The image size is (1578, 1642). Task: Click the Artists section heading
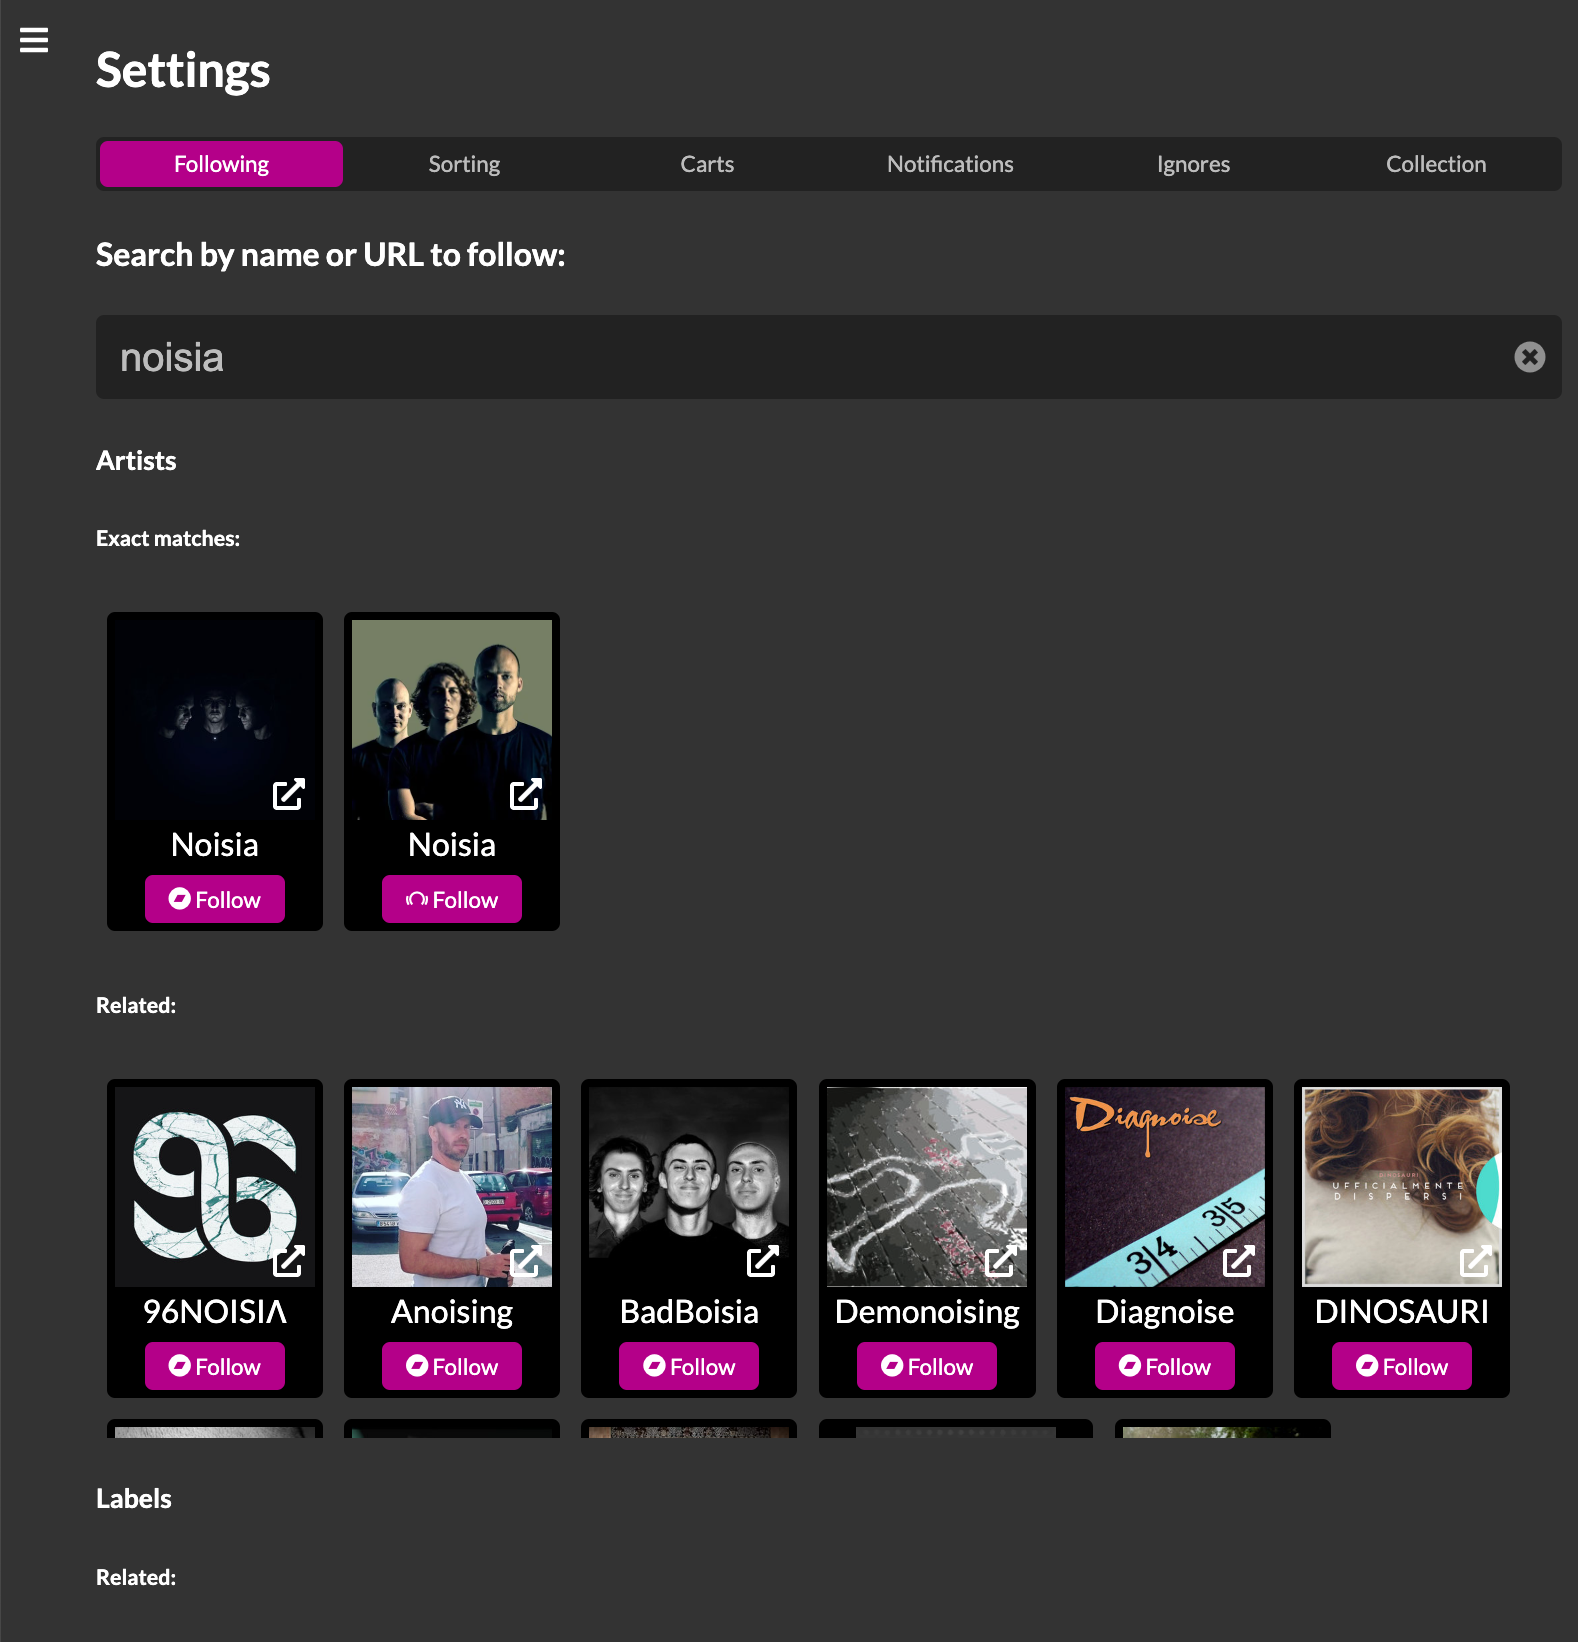tap(136, 460)
